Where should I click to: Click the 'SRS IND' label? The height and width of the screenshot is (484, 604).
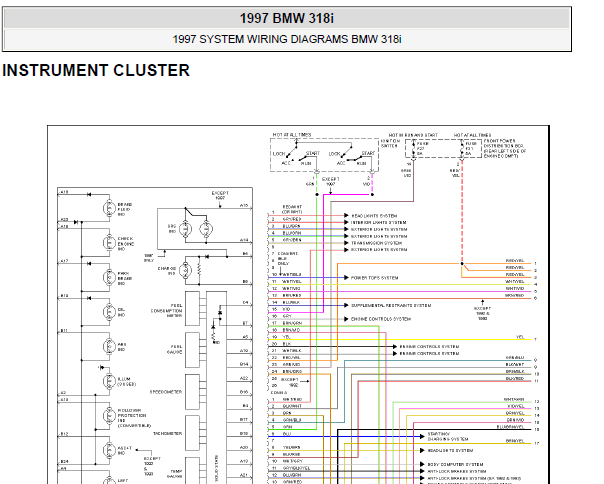pyautogui.click(x=172, y=229)
